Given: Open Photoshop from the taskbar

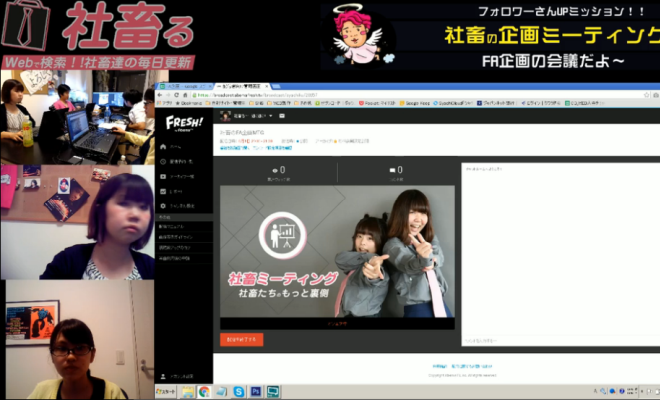Looking at the screenshot, I should 255,392.
